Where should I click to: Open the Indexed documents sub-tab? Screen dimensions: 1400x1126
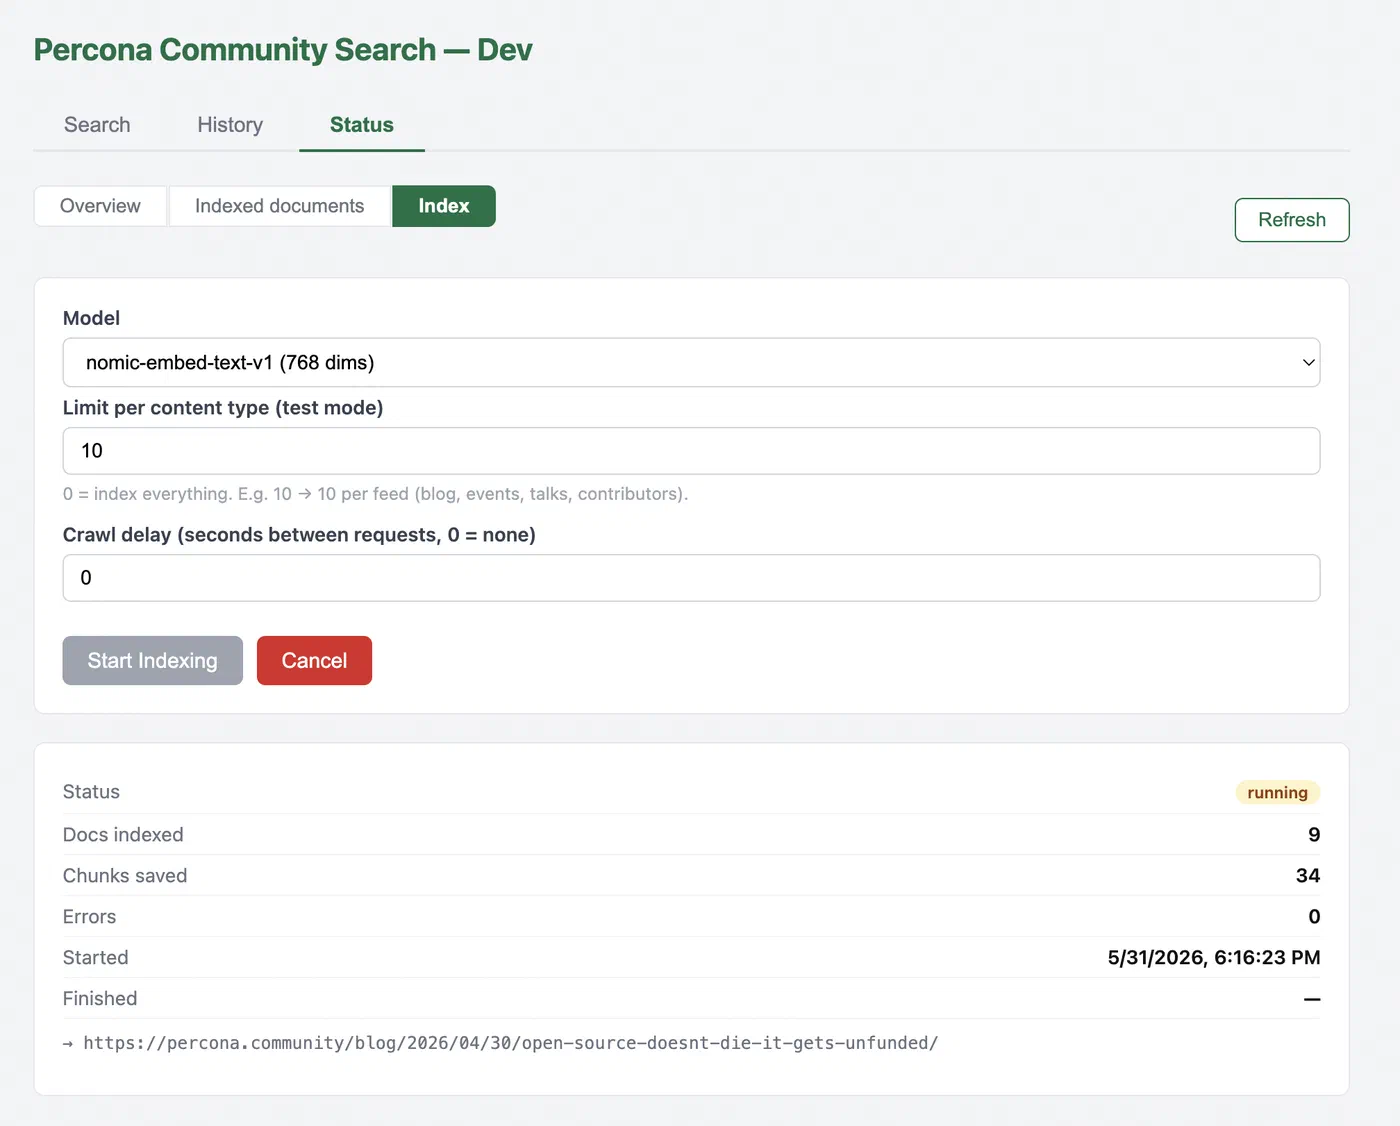click(x=279, y=206)
